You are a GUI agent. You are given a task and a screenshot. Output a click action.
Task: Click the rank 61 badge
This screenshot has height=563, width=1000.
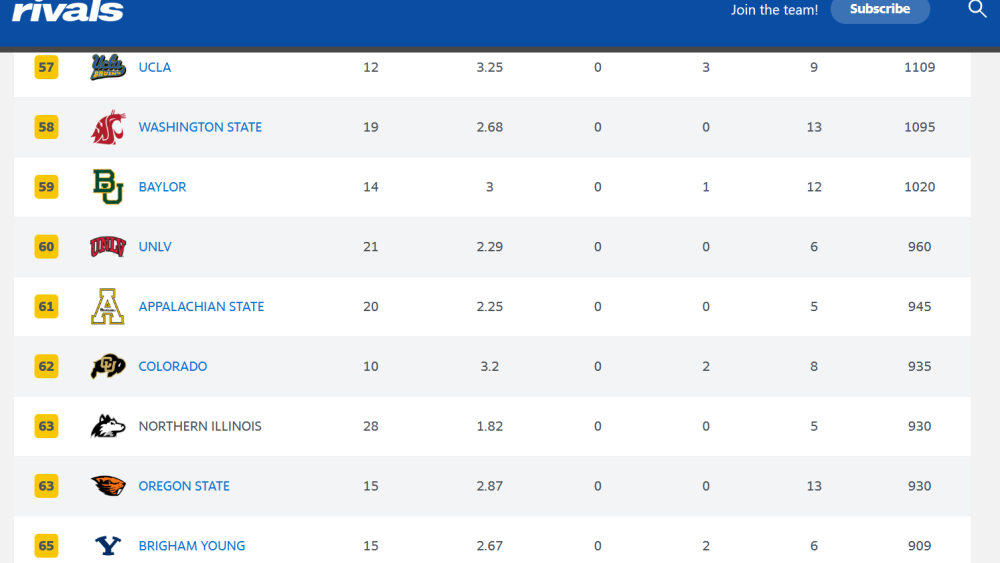click(x=47, y=307)
